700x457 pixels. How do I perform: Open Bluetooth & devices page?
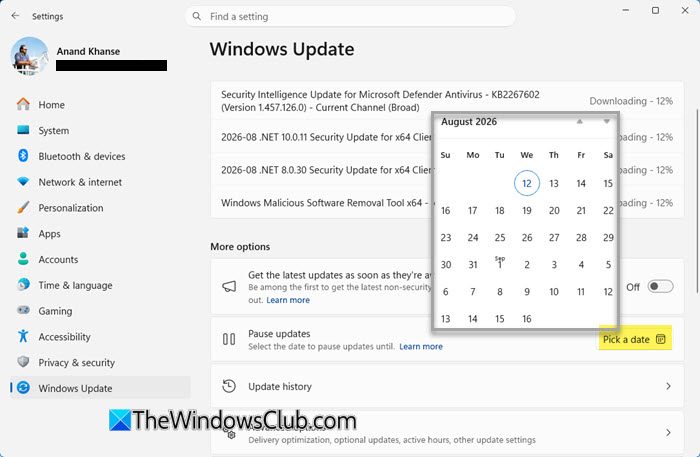pos(100,156)
